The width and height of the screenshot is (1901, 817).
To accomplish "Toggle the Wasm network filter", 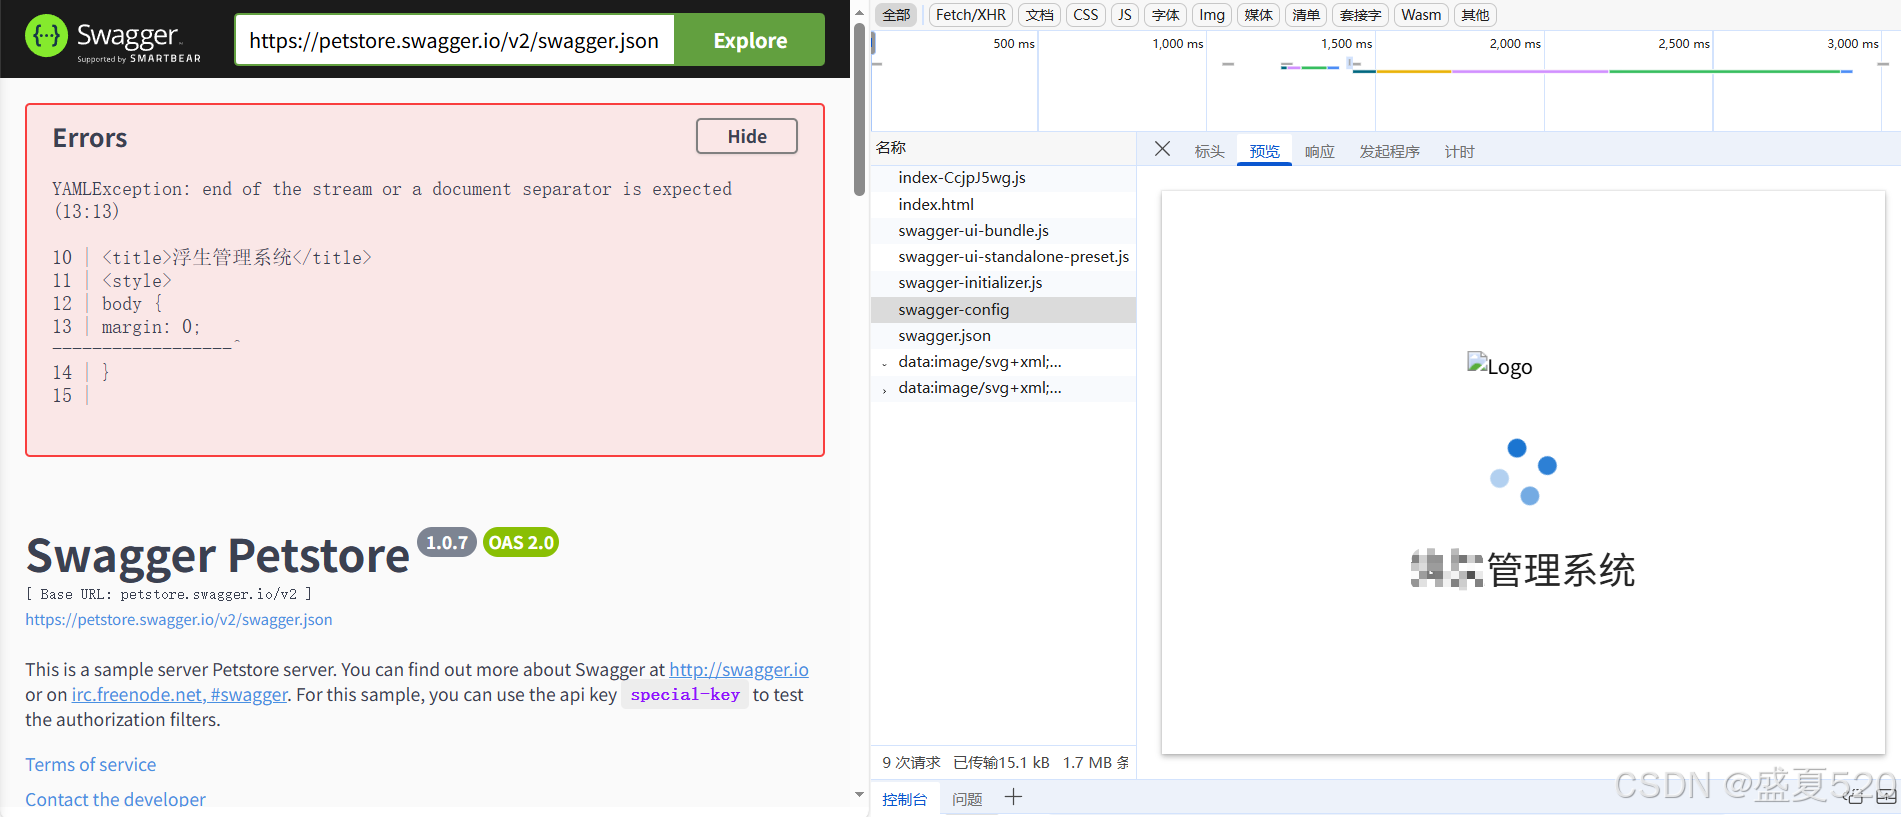I will click(1421, 15).
